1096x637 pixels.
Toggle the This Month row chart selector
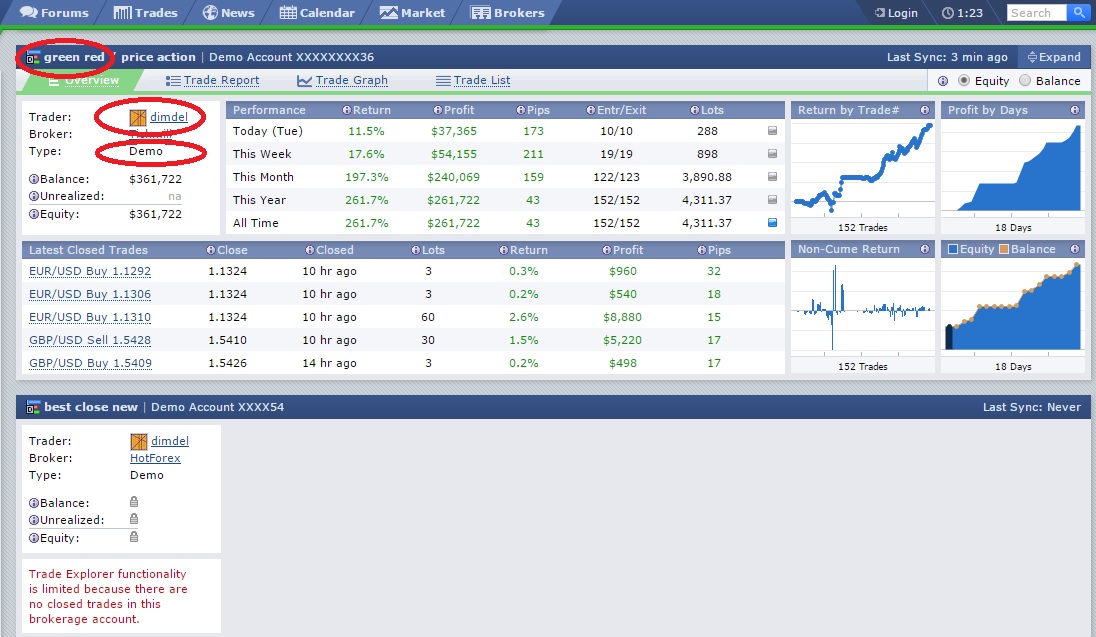pos(772,177)
